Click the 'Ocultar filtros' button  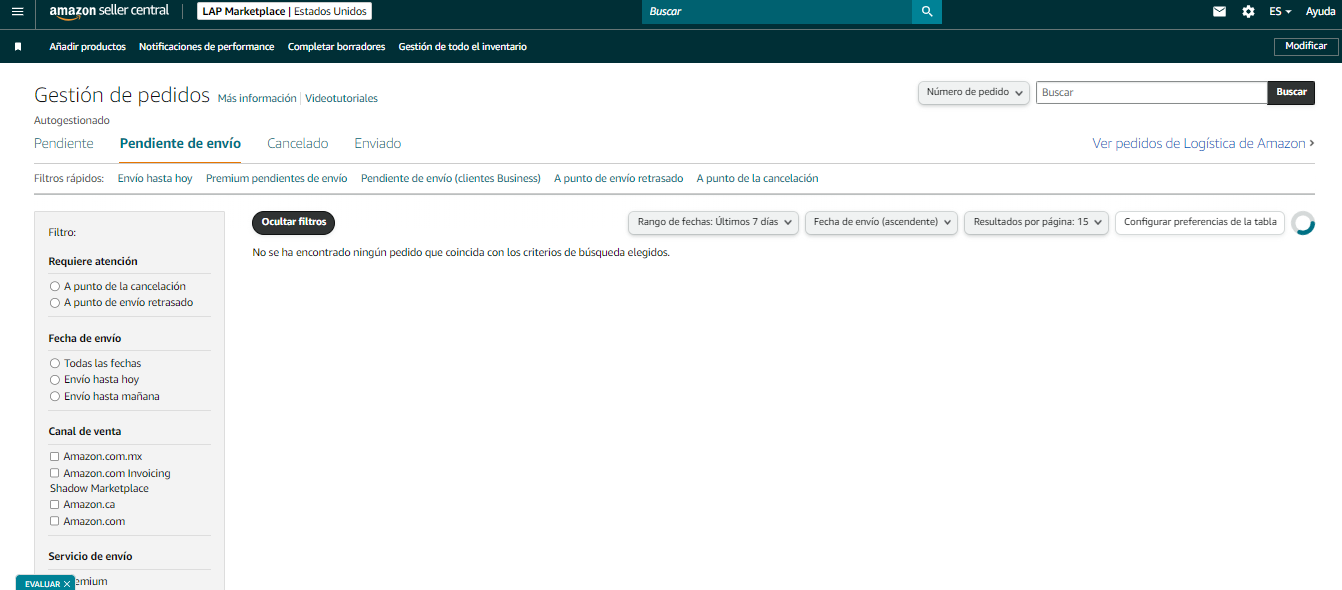pos(294,222)
